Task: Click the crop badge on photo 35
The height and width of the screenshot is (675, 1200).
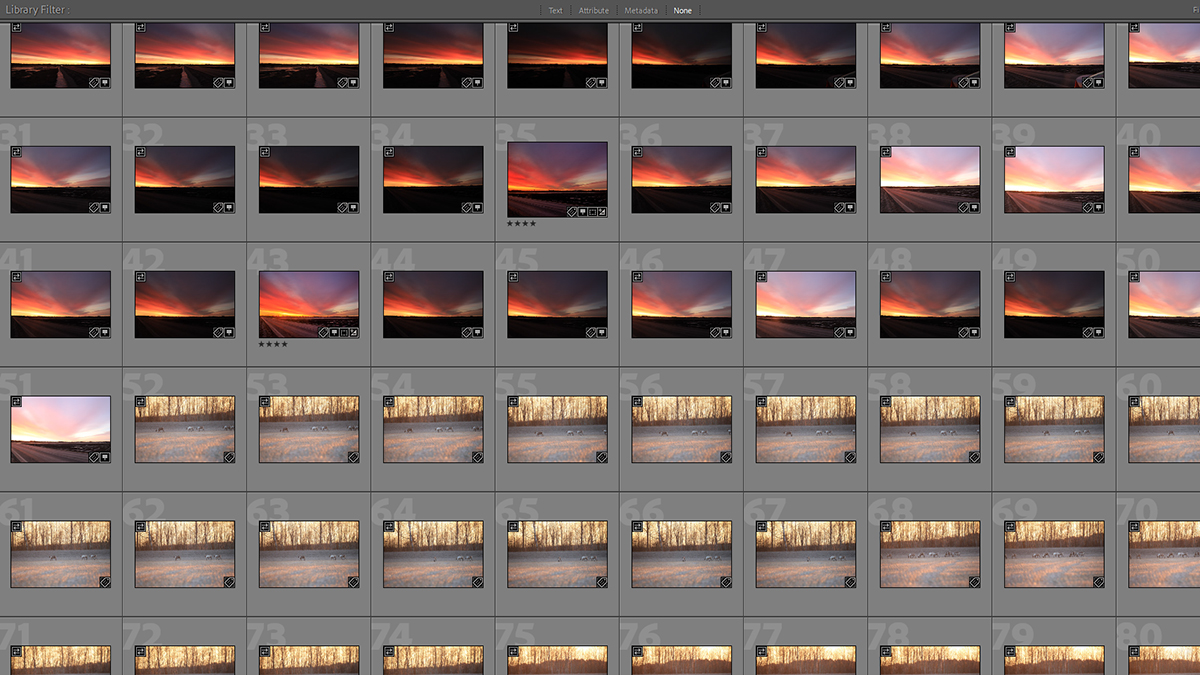Action: click(x=594, y=211)
